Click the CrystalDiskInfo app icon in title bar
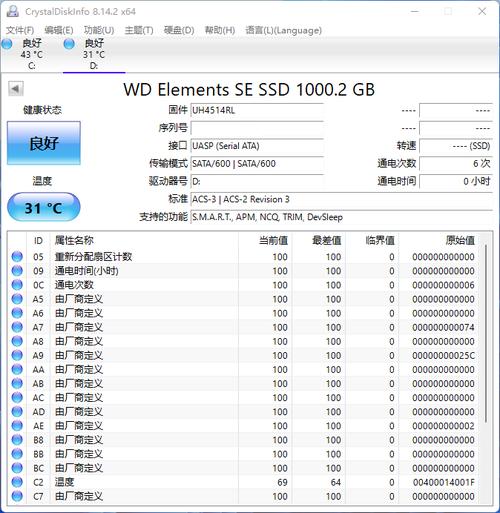500x513 pixels. point(13,11)
